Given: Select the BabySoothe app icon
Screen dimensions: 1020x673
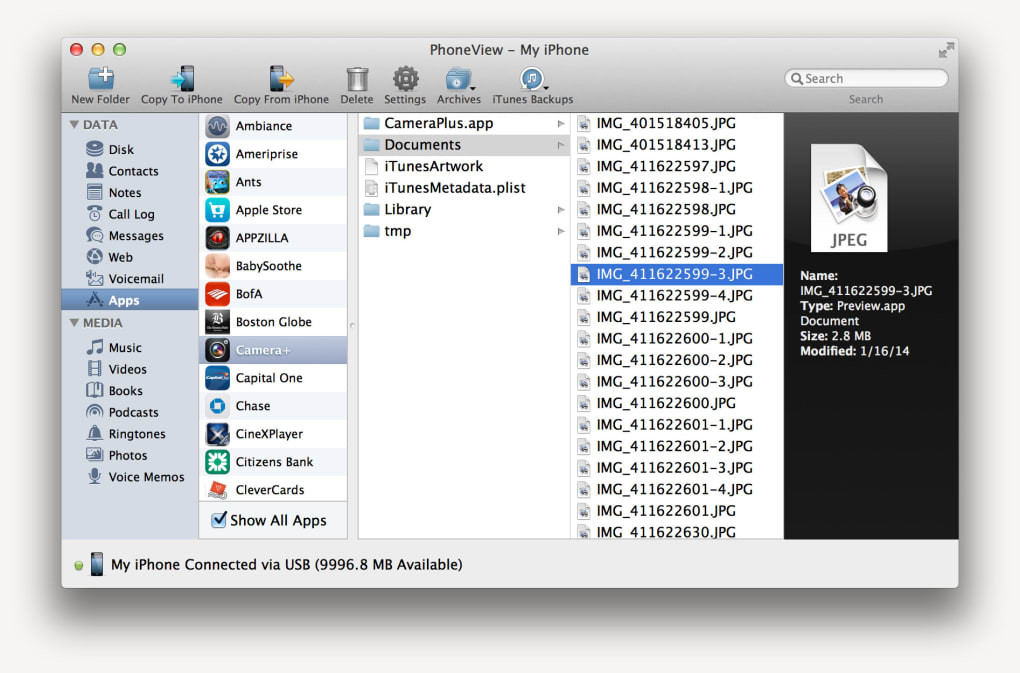Looking at the screenshot, I should point(217,266).
